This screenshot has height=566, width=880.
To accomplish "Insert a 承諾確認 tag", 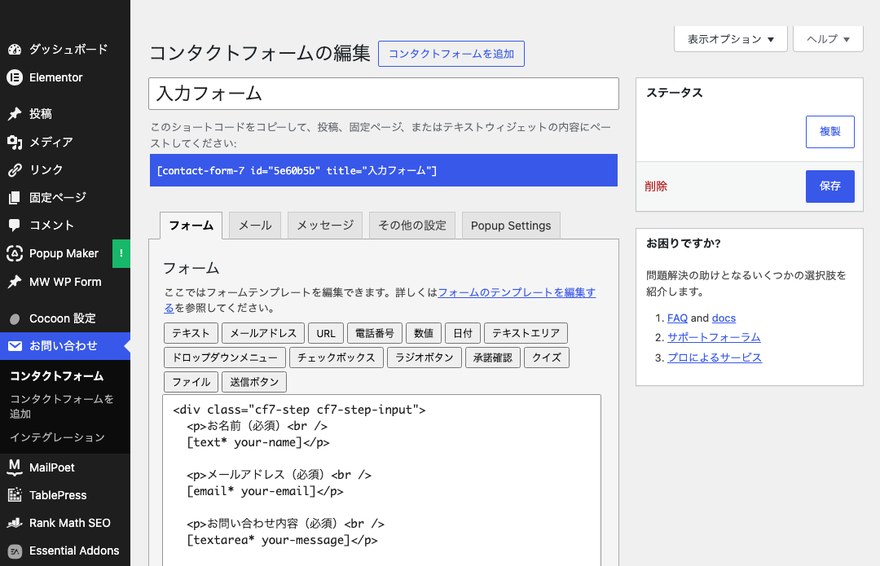I will pos(493,357).
